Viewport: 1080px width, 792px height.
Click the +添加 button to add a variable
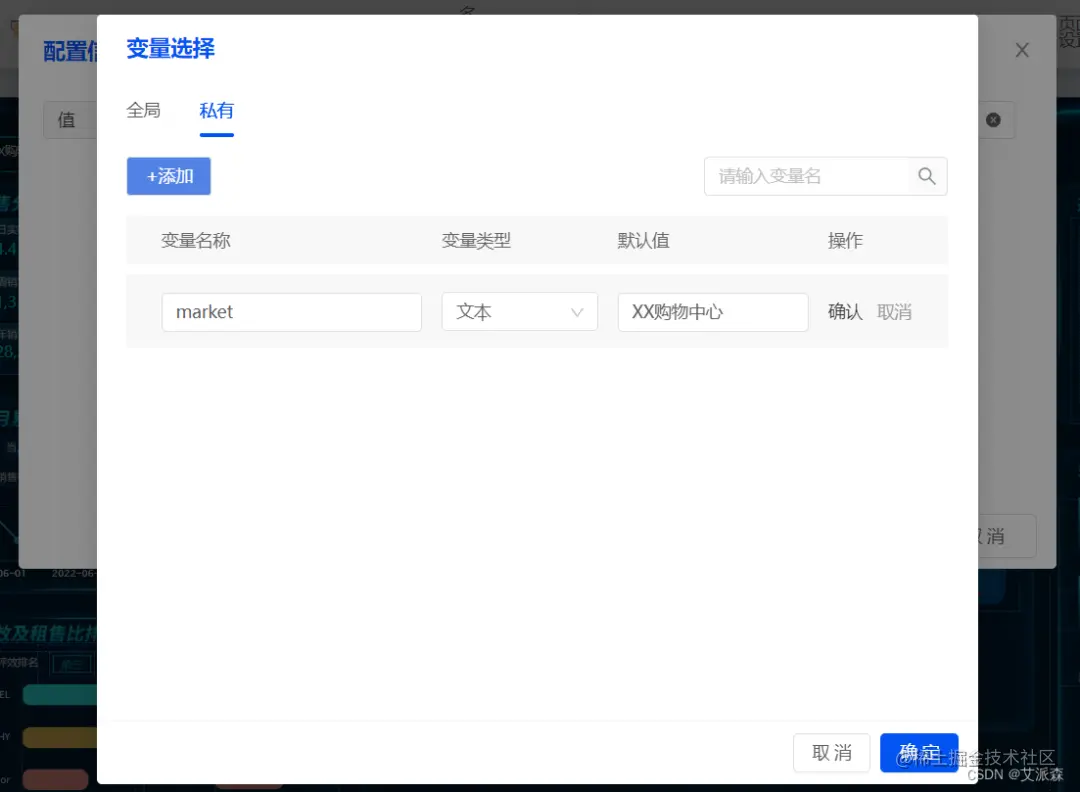pyautogui.click(x=168, y=176)
